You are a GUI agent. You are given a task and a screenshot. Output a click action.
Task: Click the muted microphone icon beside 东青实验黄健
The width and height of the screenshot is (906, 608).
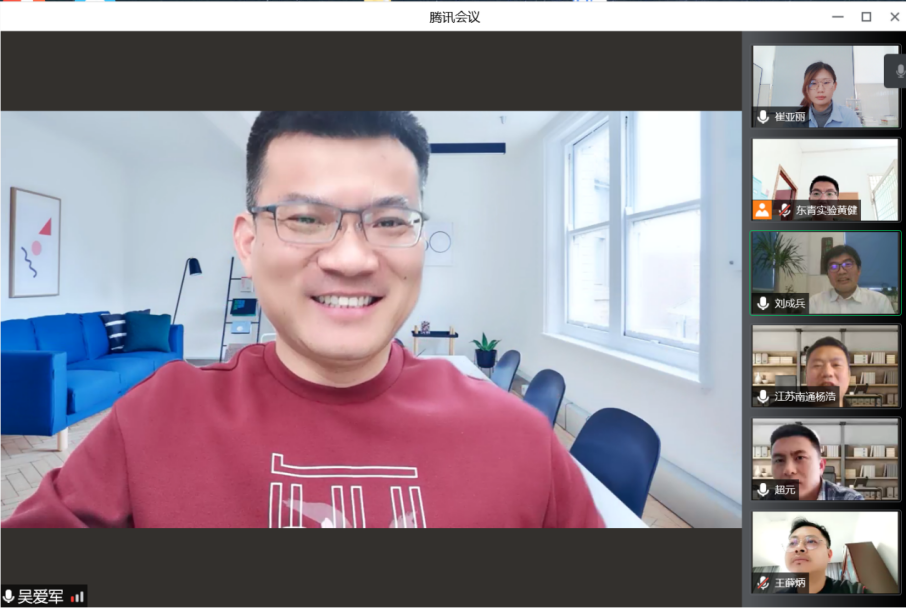(x=784, y=210)
